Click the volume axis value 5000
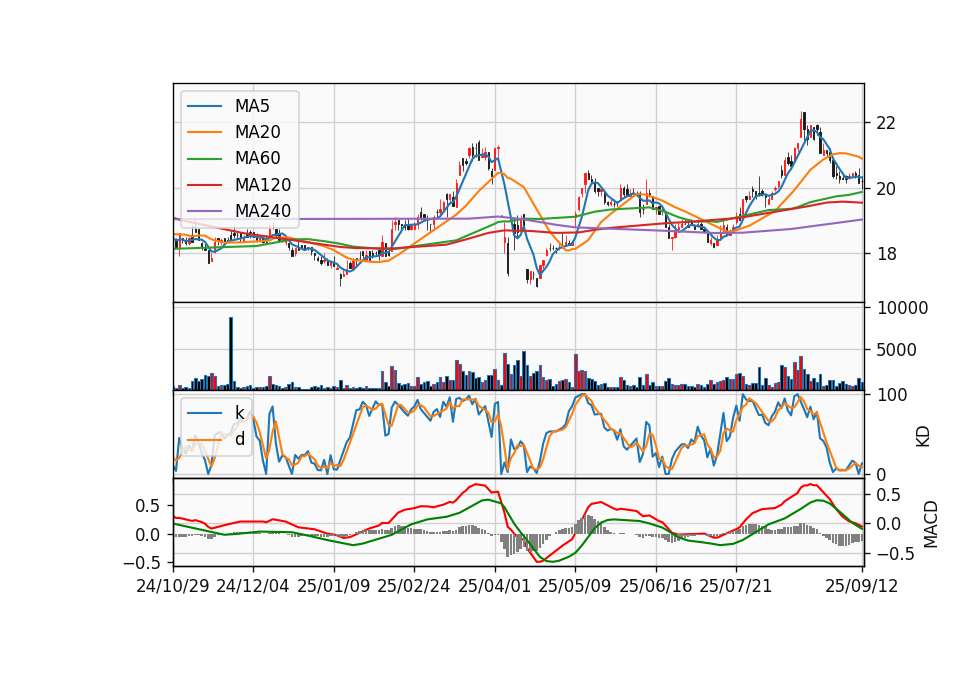This screenshot has width=960, height=690. 897,350
